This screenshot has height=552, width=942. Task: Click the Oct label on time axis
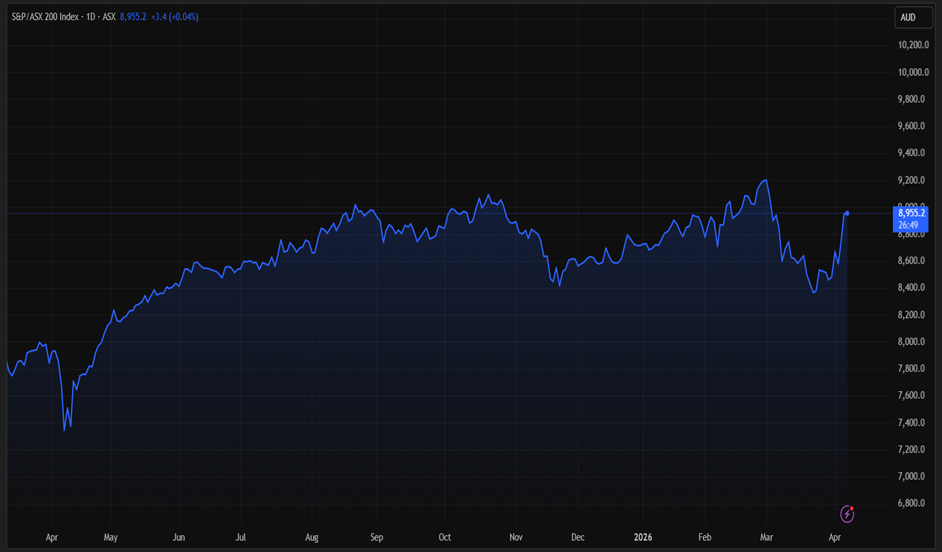pyautogui.click(x=445, y=537)
